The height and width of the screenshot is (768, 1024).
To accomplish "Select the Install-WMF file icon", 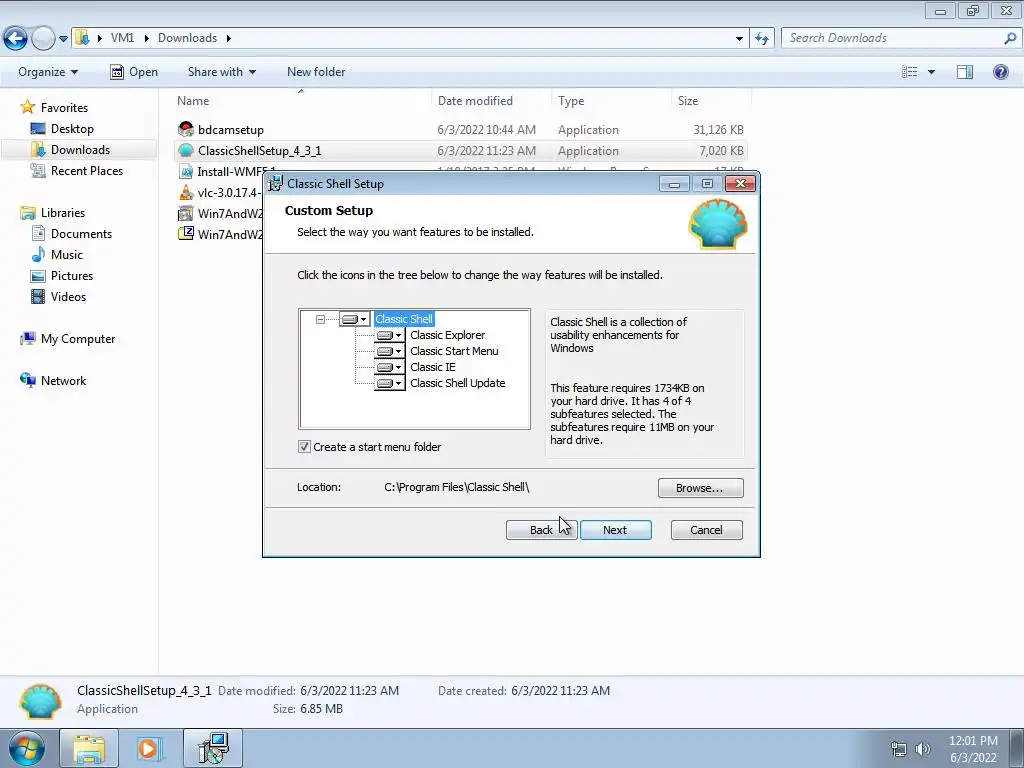I will (186, 172).
